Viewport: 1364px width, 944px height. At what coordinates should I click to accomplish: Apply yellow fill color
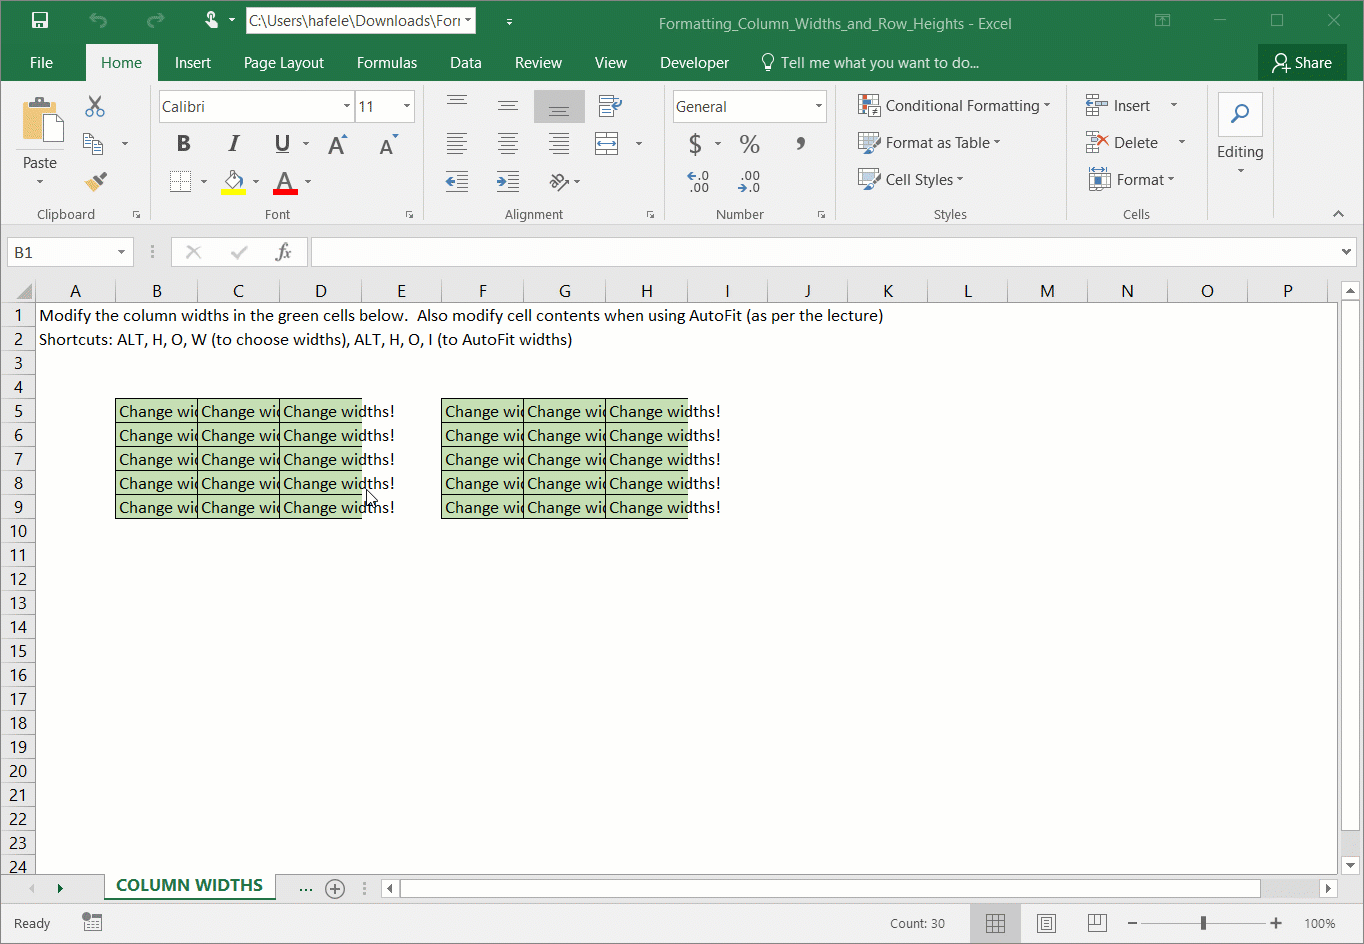click(233, 181)
